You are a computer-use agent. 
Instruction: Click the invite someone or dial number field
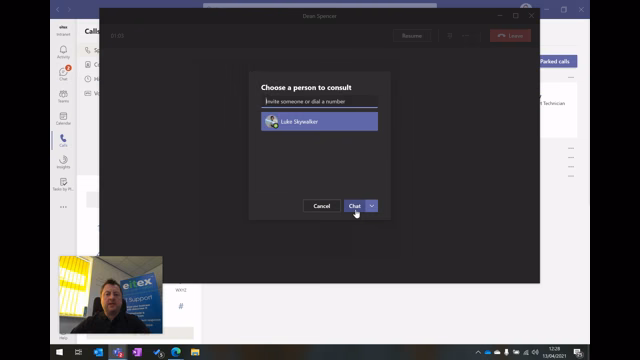click(319, 102)
